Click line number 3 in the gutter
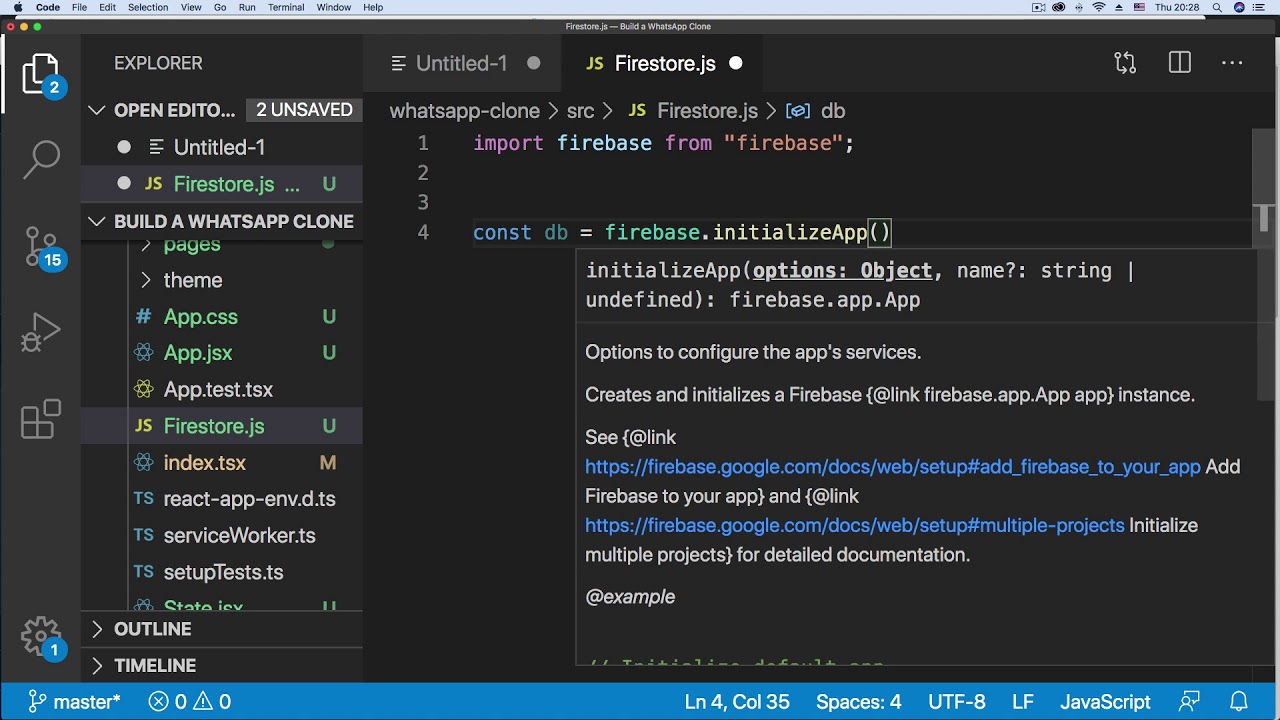 point(423,202)
